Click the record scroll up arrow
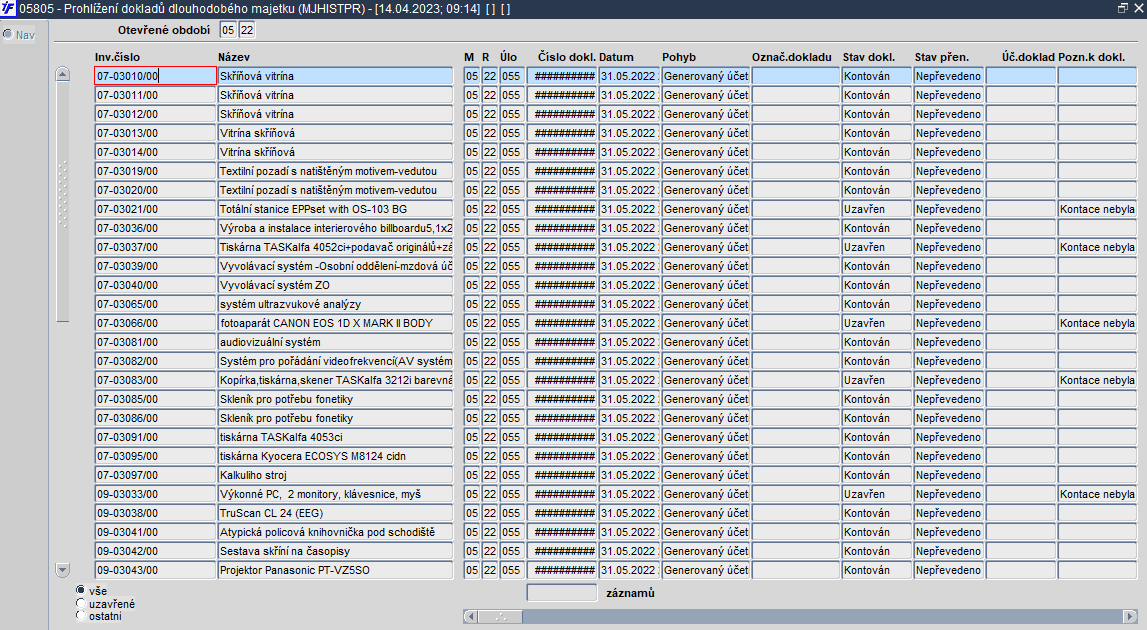This screenshot has height=630, width=1147. tap(63, 74)
